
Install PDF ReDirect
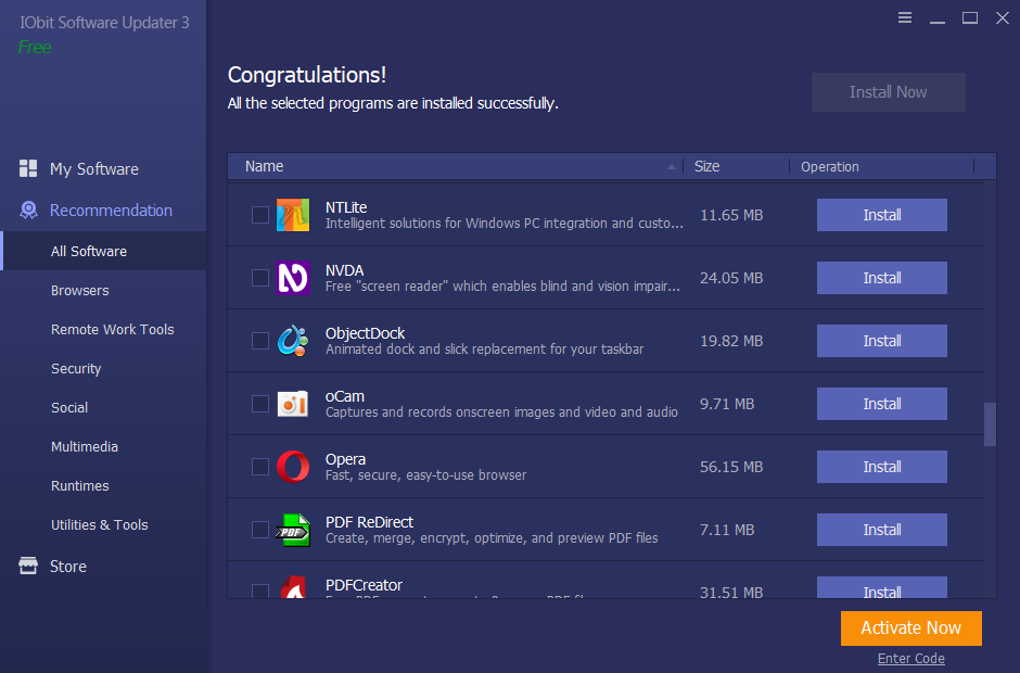(881, 530)
